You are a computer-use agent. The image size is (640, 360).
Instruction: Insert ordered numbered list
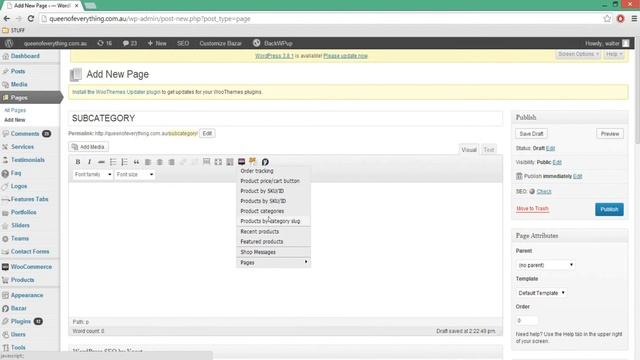(x=124, y=162)
